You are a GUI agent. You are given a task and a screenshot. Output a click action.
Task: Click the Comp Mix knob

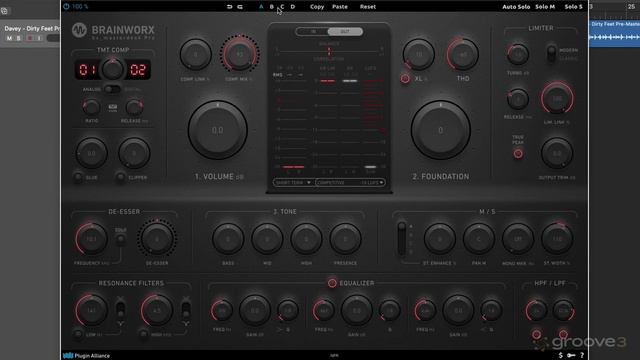coord(240,54)
